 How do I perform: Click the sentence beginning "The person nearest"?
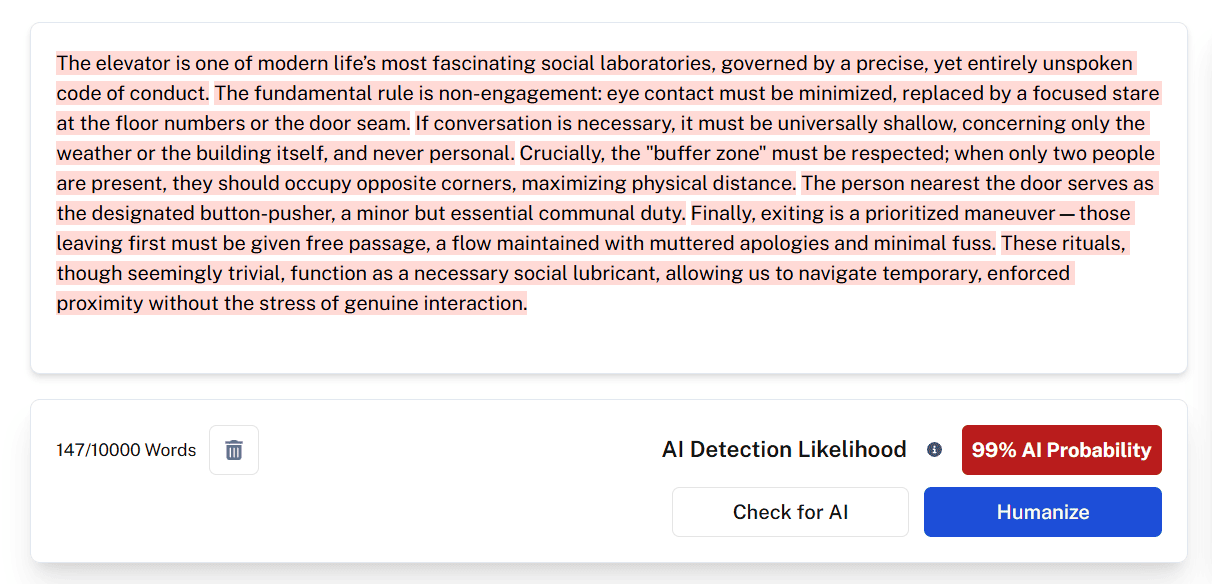(x=975, y=184)
